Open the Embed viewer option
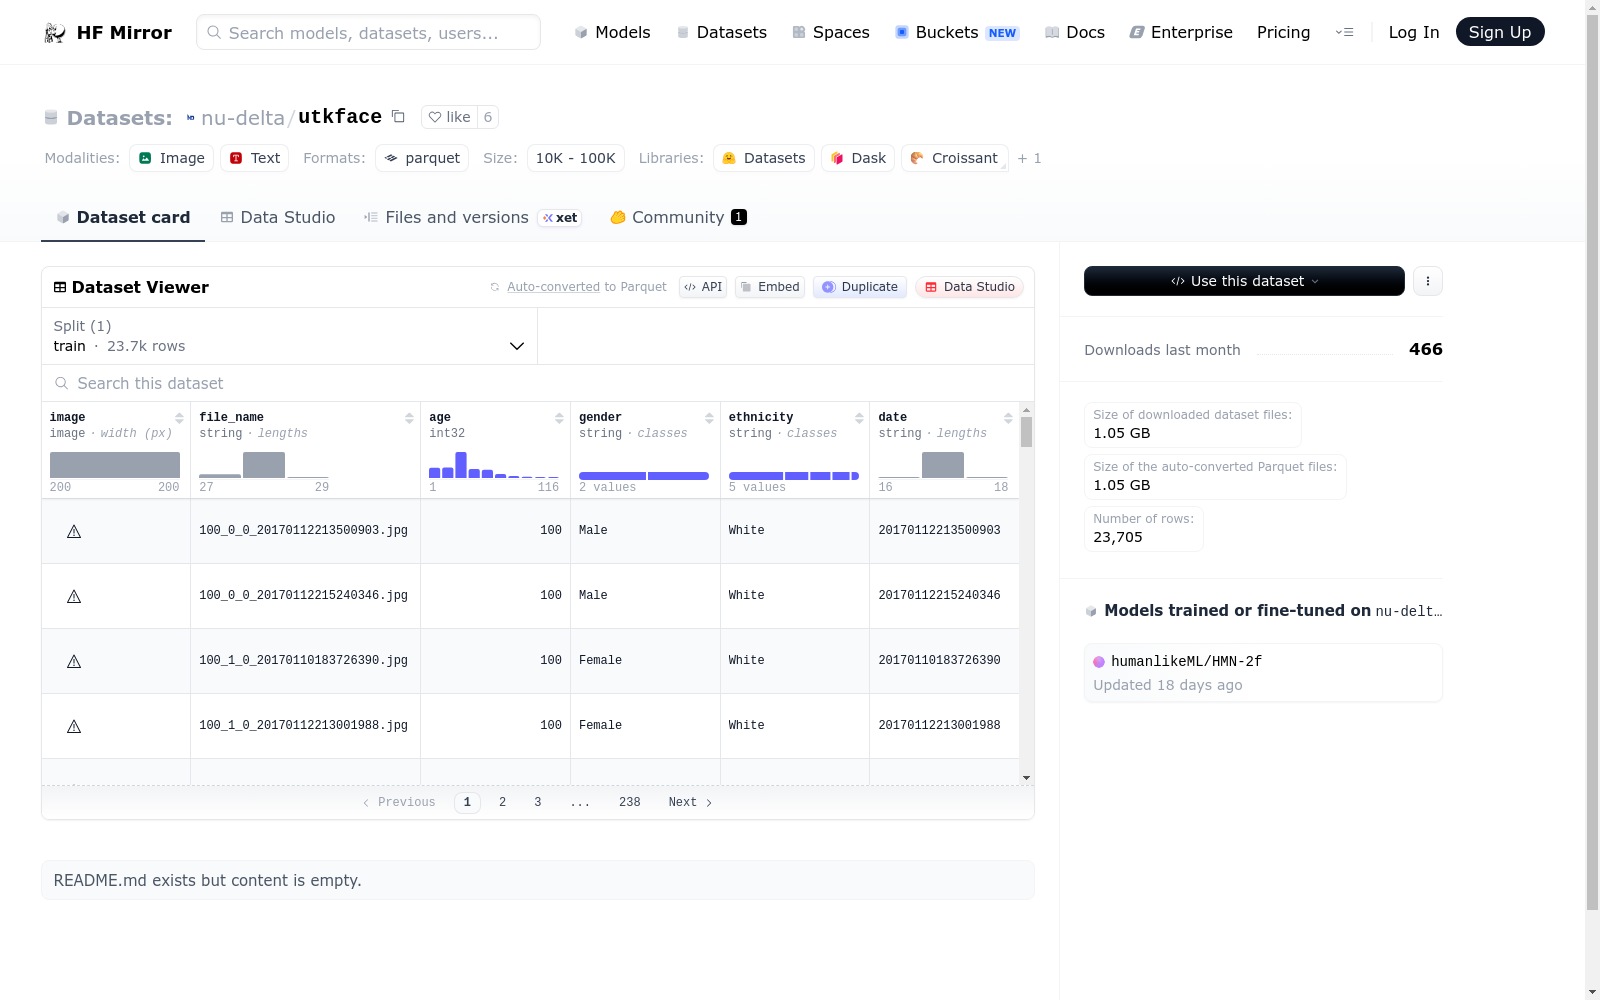Image resolution: width=1600 pixels, height=1000 pixels. [x=770, y=287]
